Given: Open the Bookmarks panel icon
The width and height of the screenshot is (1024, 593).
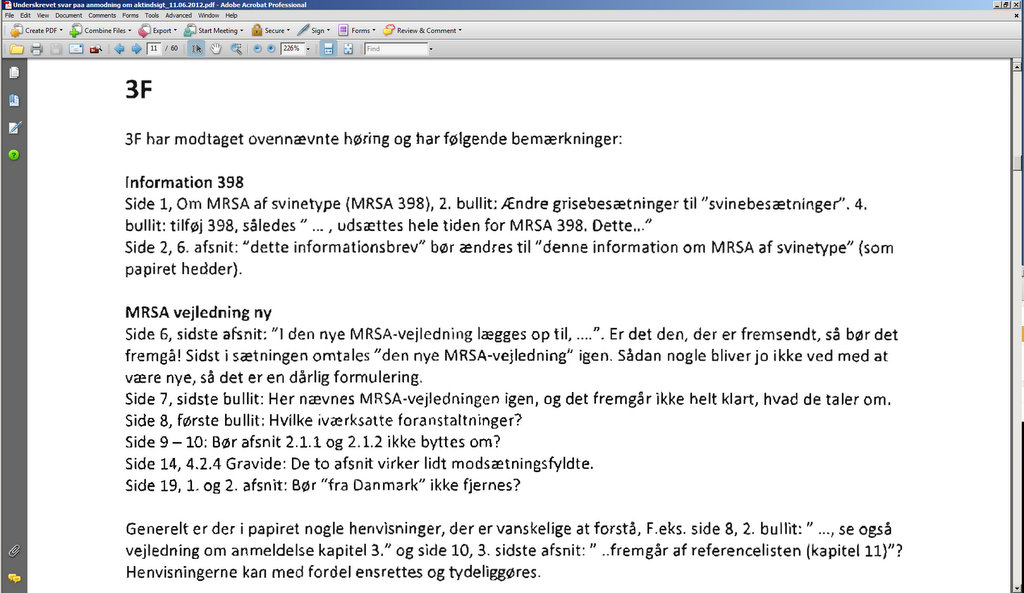Looking at the screenshot, I should click(x=14, y=100).
